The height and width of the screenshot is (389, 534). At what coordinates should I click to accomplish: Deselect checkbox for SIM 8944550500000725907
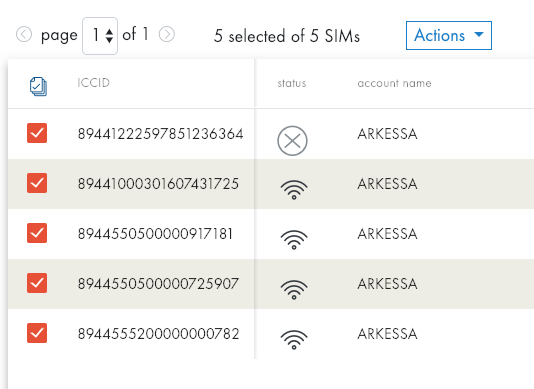point(37,283)
